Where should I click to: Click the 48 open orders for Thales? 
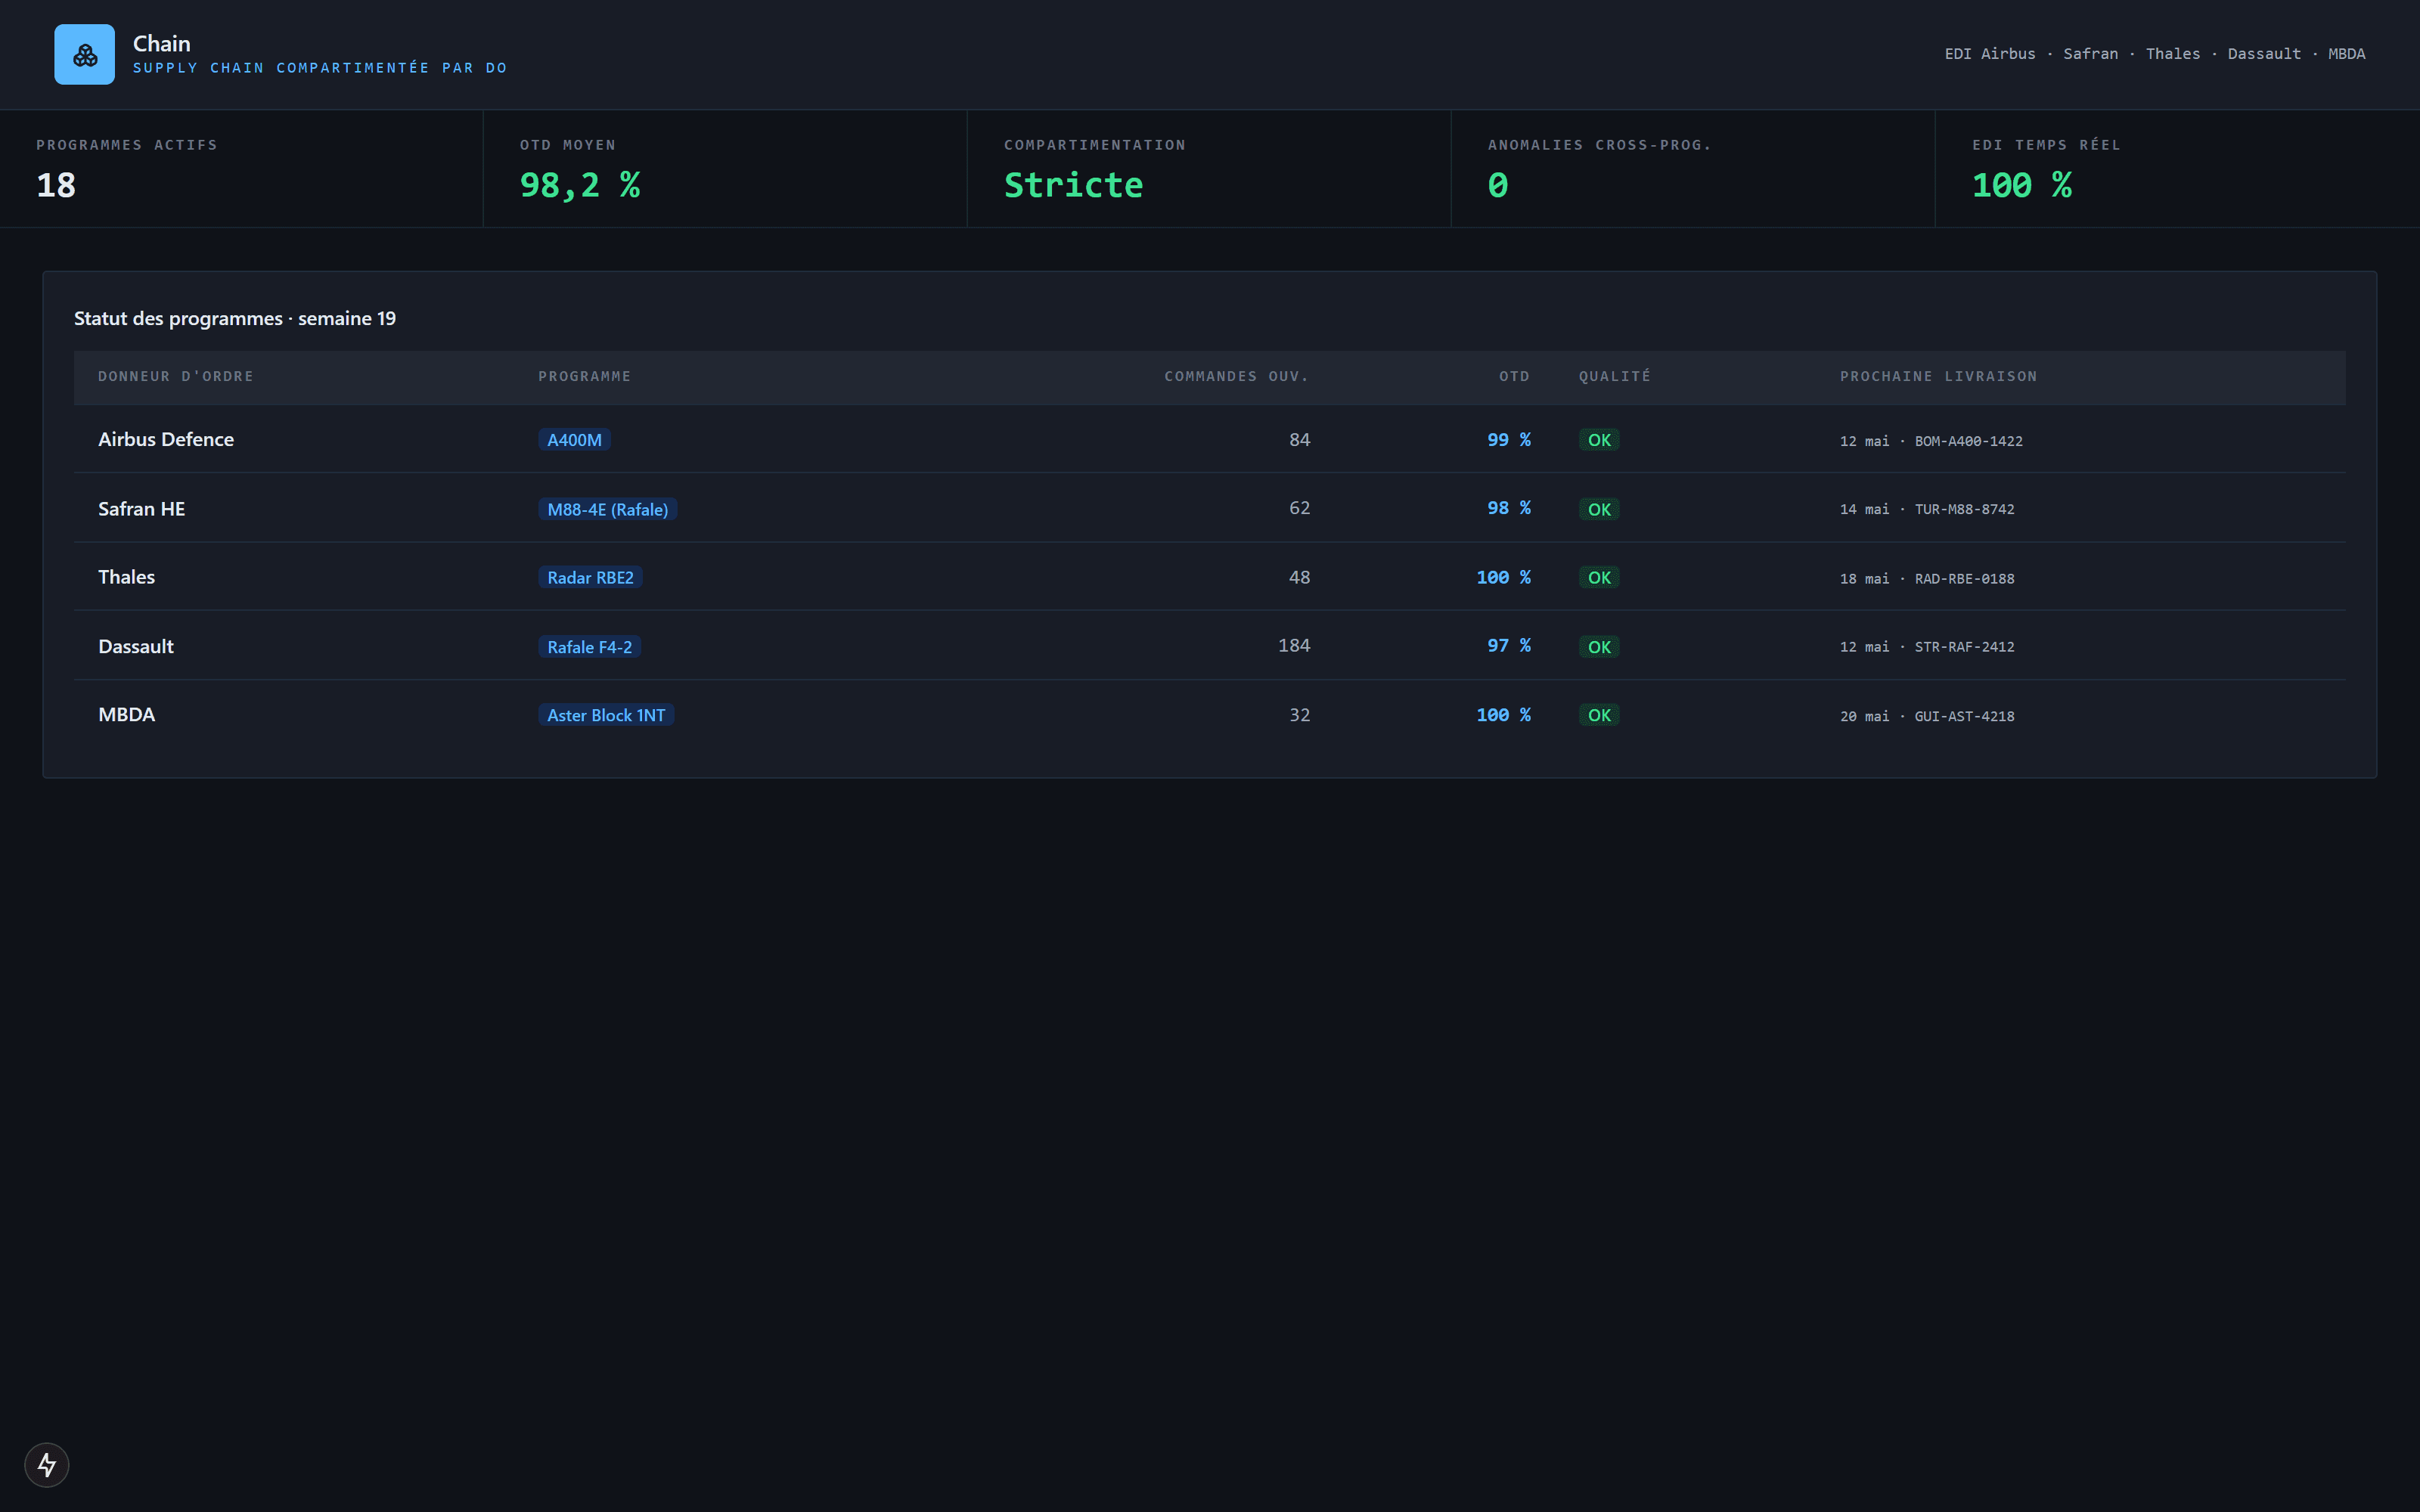[1299, 577]
